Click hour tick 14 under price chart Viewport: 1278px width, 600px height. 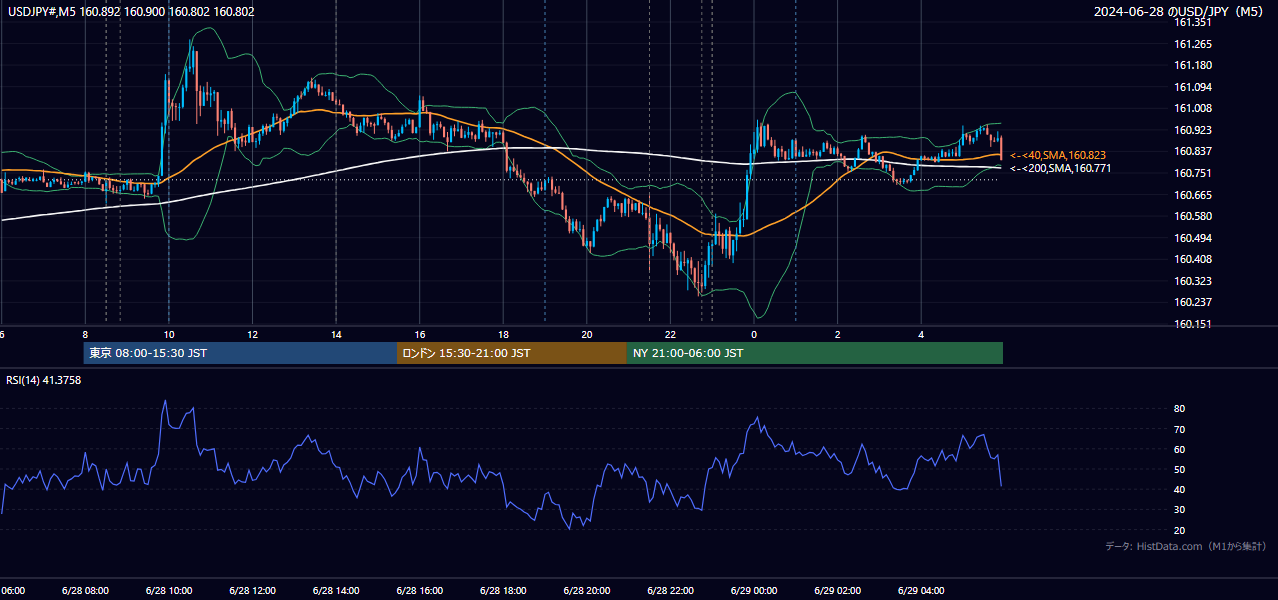pyautogui.click(x=336, y=334)
